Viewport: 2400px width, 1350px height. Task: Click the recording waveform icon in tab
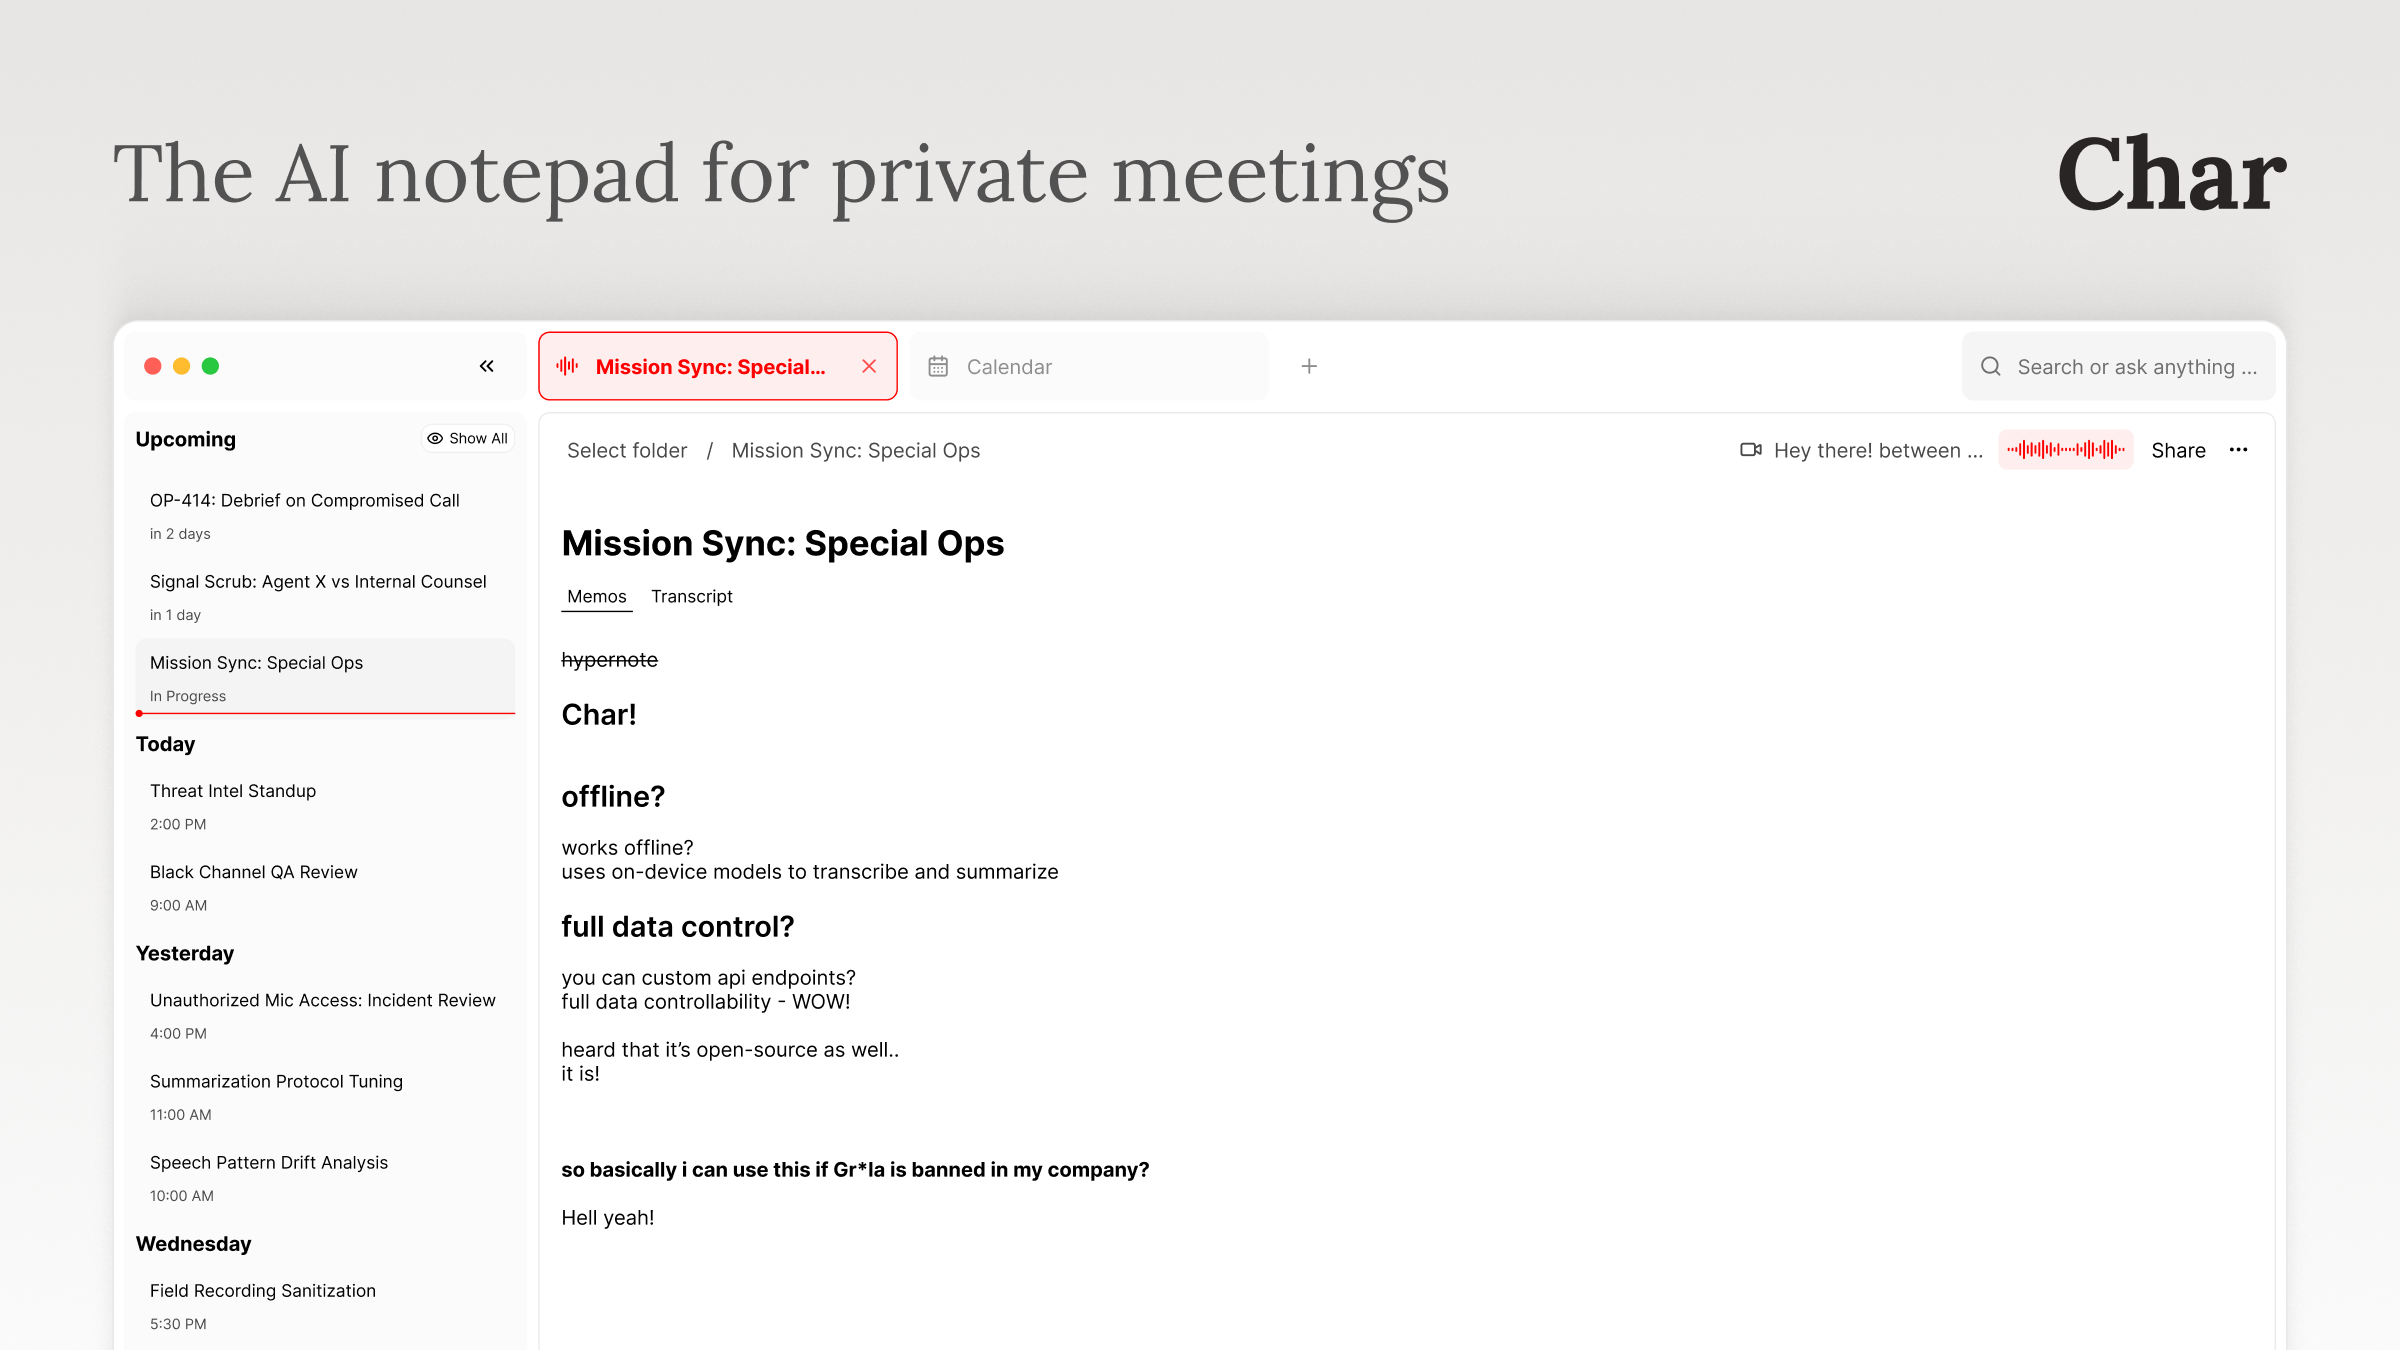[x=568, y=366]
